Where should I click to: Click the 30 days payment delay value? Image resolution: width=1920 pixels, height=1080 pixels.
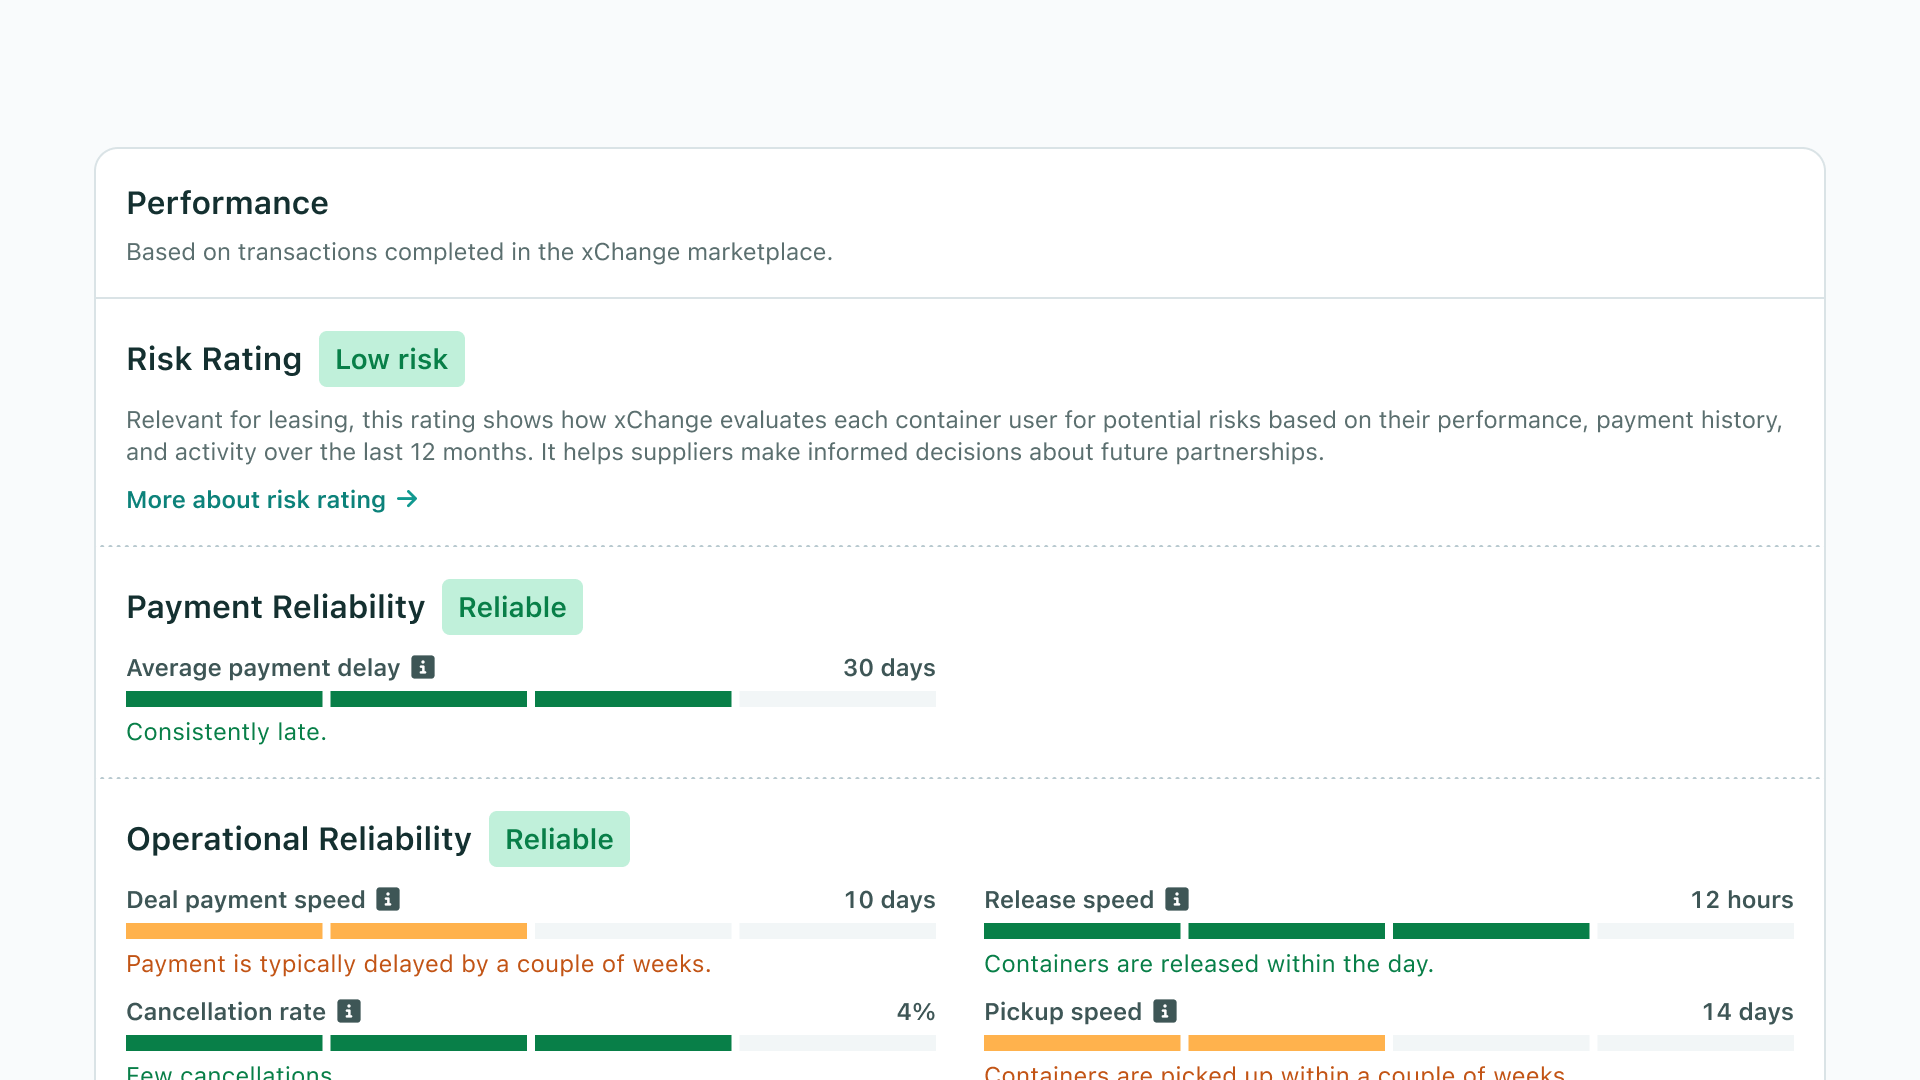(889, 667)
